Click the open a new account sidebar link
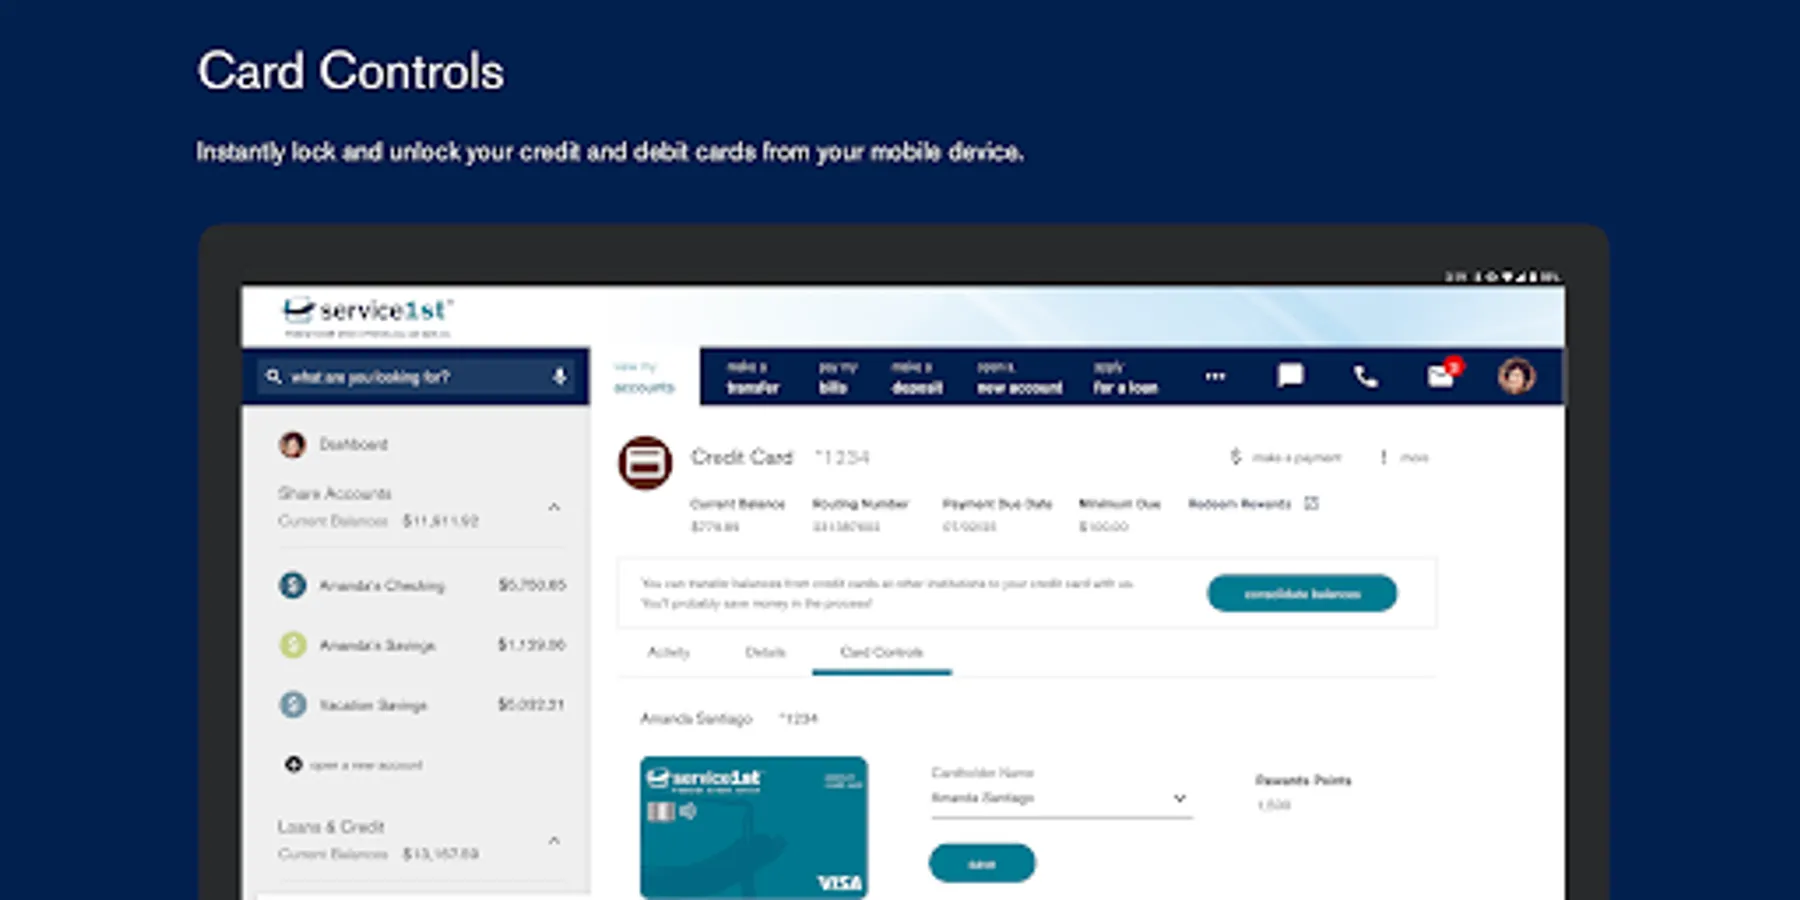Screen dimensions: 1800x900 [x=366, y=765]
